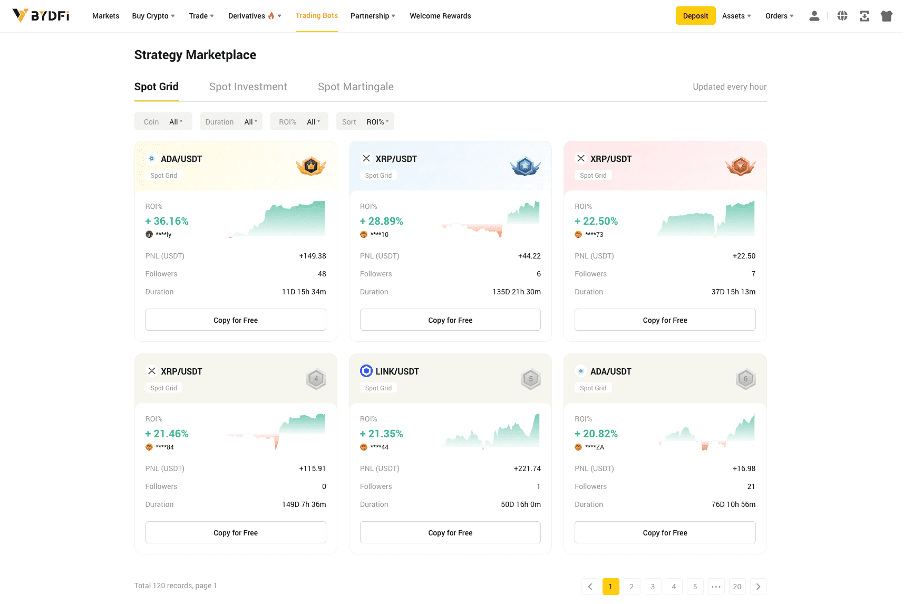The image size is (904, 604).
Task: Click the rewards gift icon in the header
Action: [887, 15]
